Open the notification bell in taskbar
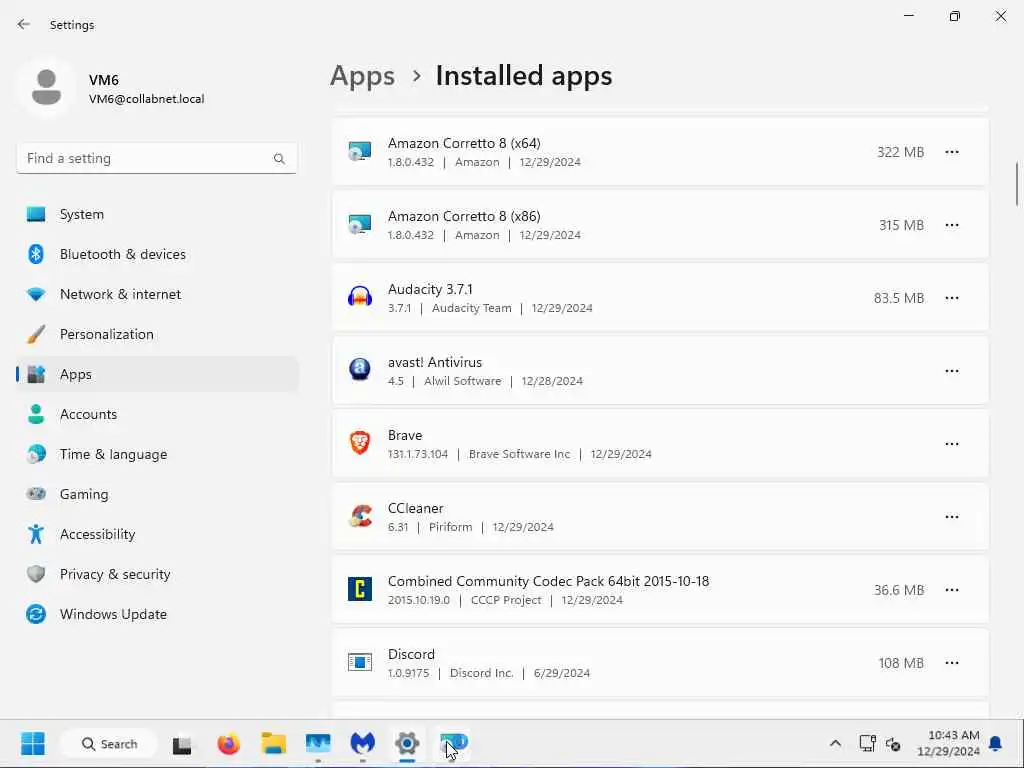Viewport: 1024px width, 768px height. 995,744
